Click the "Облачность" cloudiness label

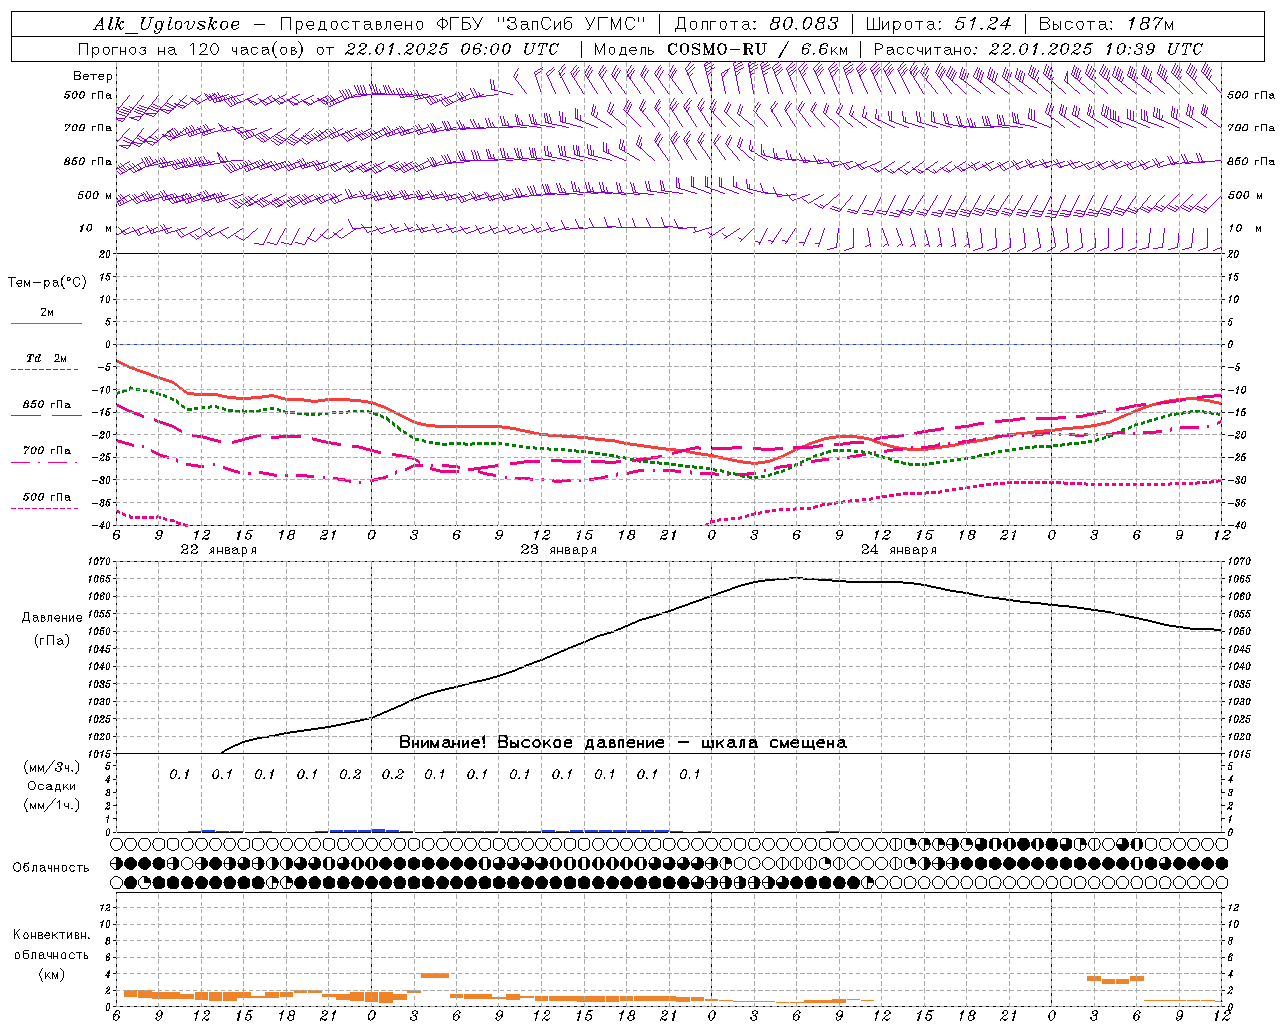pos(51,868)
